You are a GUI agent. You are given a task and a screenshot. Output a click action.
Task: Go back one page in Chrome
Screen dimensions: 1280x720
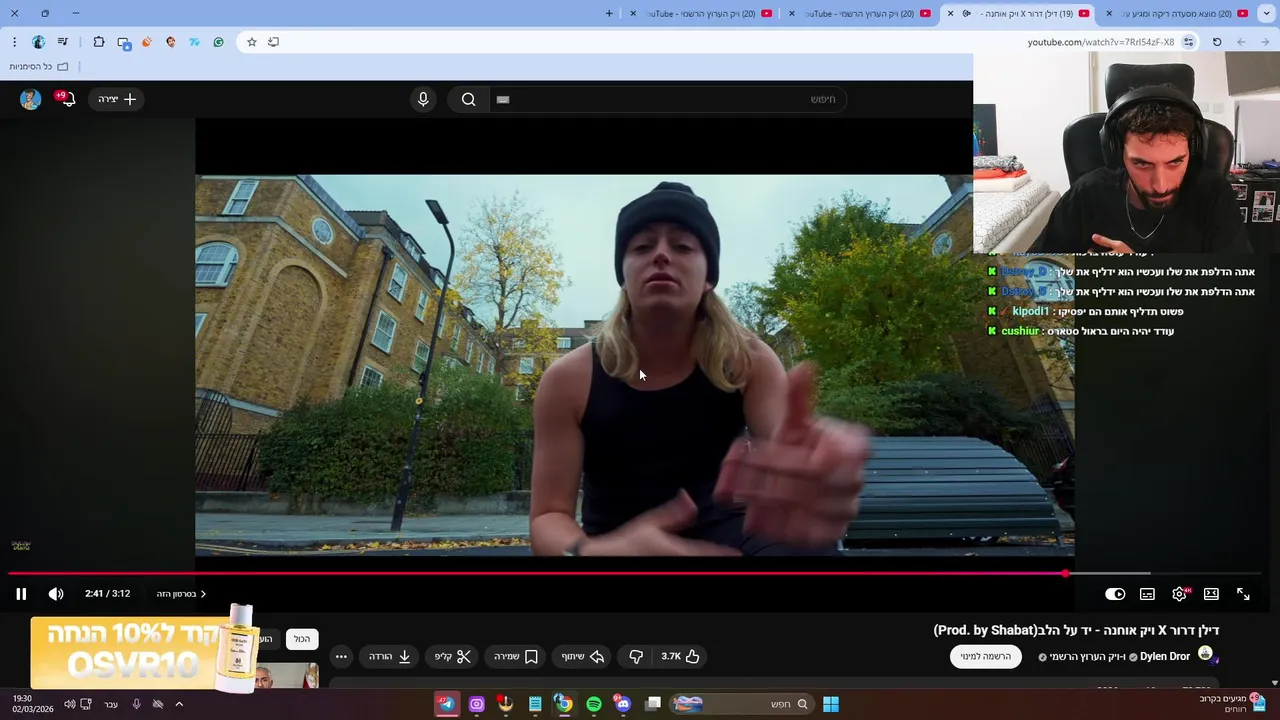tap(1265, 42)
